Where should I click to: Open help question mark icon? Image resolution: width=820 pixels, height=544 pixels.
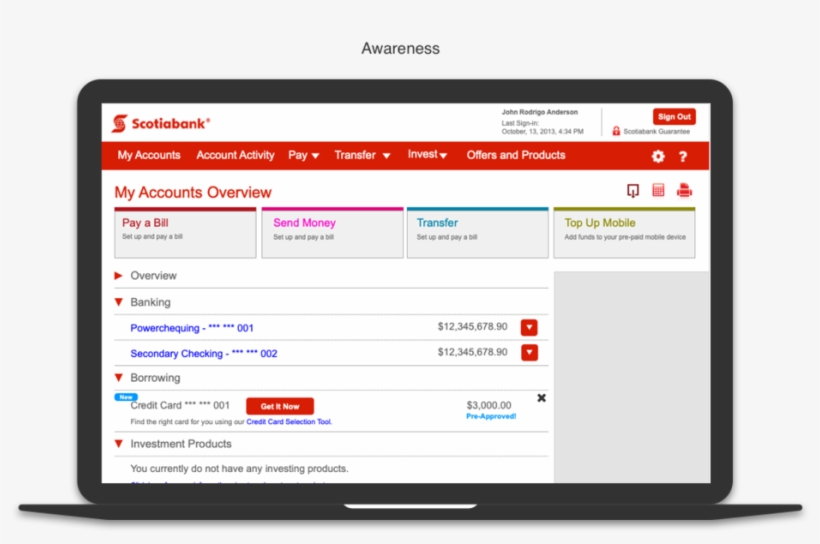682,156
